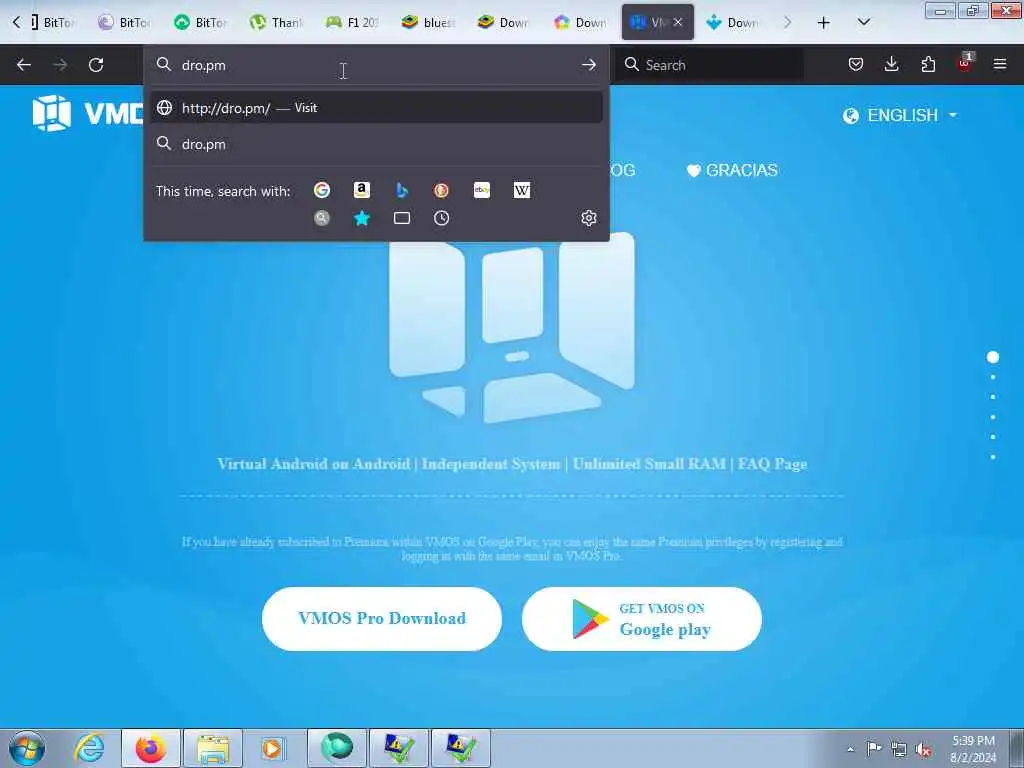The image size is (1024, 768).
Task: Open the Action Center flag tray icon
Action: [874, 749]
